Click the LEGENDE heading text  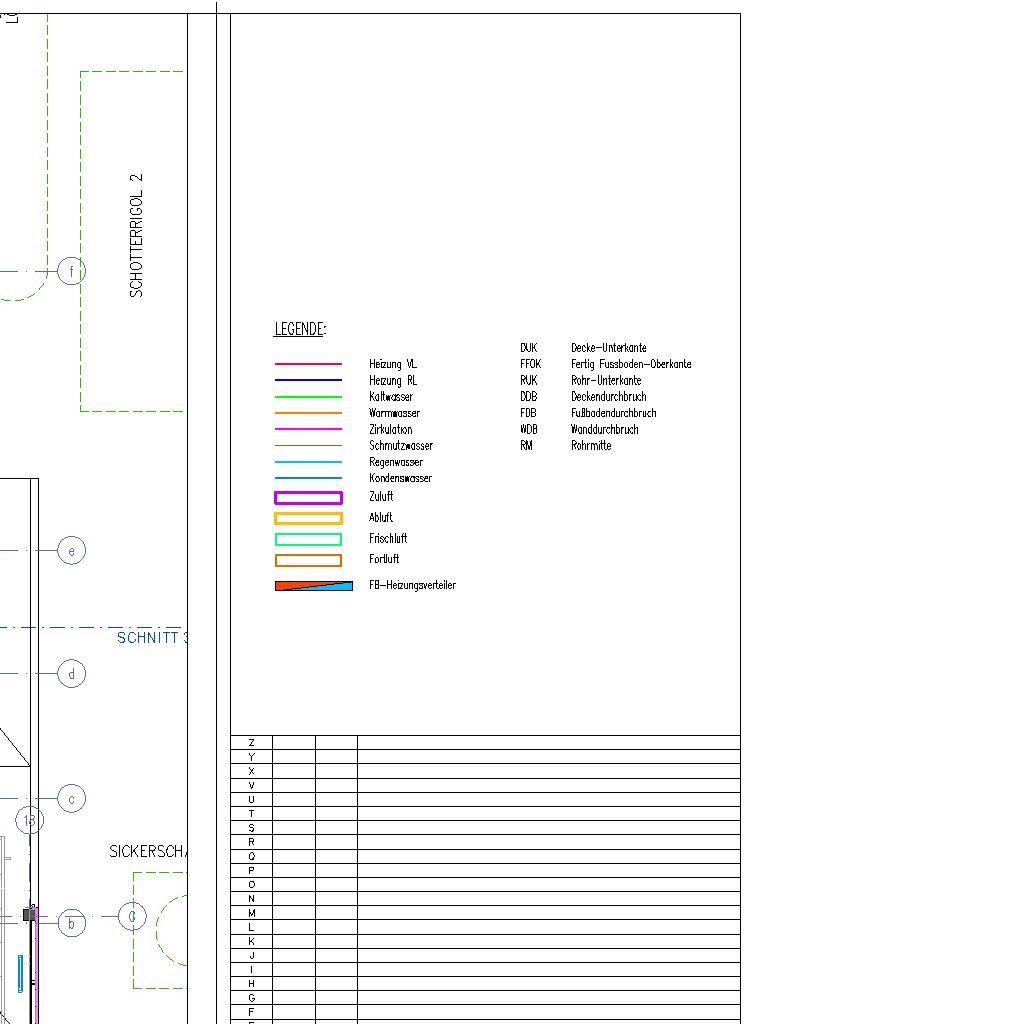(x=300, y=329)
